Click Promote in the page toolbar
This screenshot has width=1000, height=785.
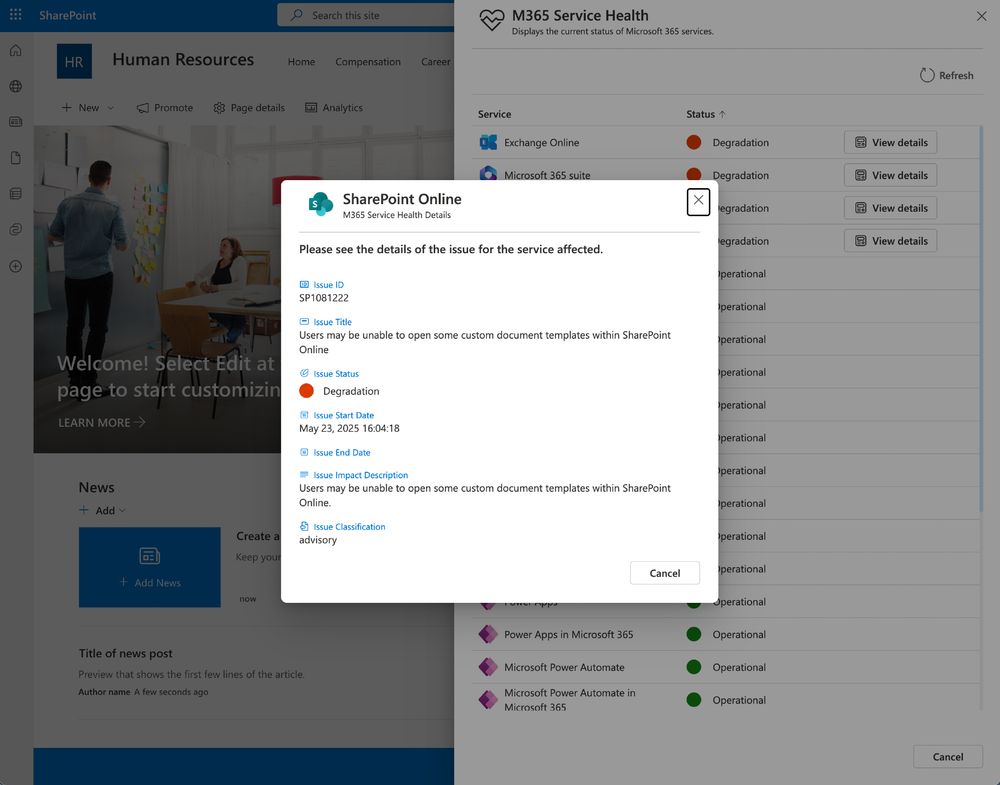tap(165, 108)
